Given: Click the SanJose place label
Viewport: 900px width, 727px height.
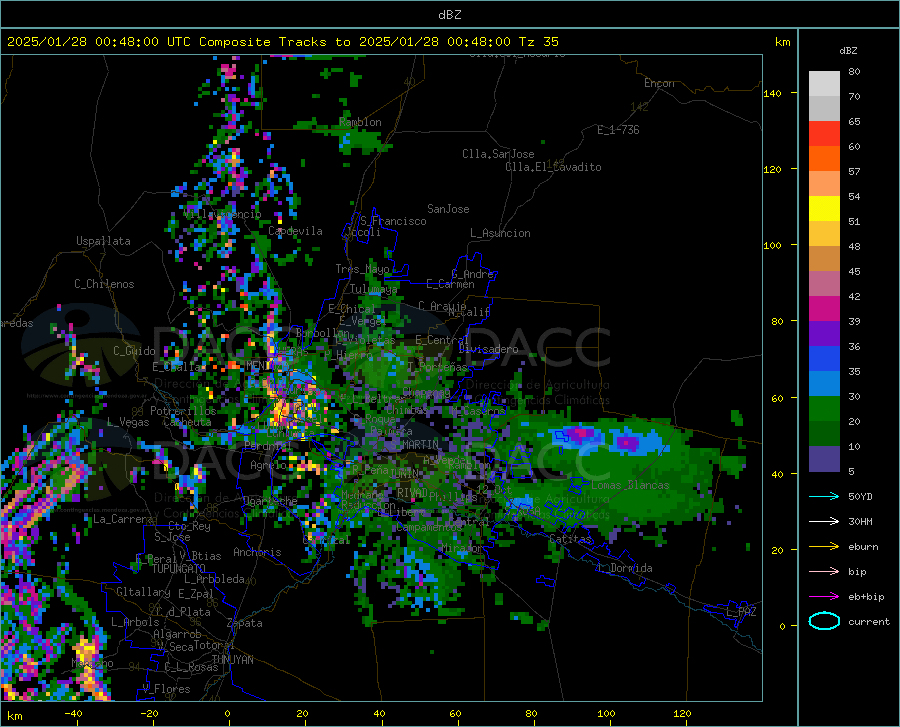Looking at the screenshot, I should point(448,209).
